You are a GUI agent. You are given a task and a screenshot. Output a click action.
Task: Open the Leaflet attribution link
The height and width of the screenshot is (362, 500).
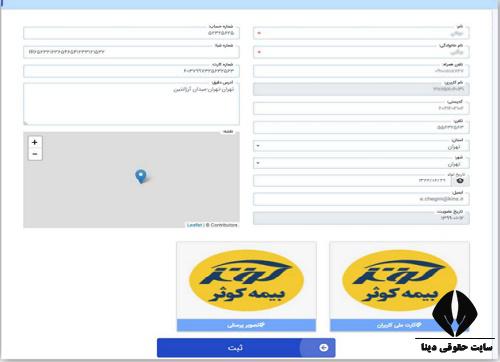click(194, 225)
